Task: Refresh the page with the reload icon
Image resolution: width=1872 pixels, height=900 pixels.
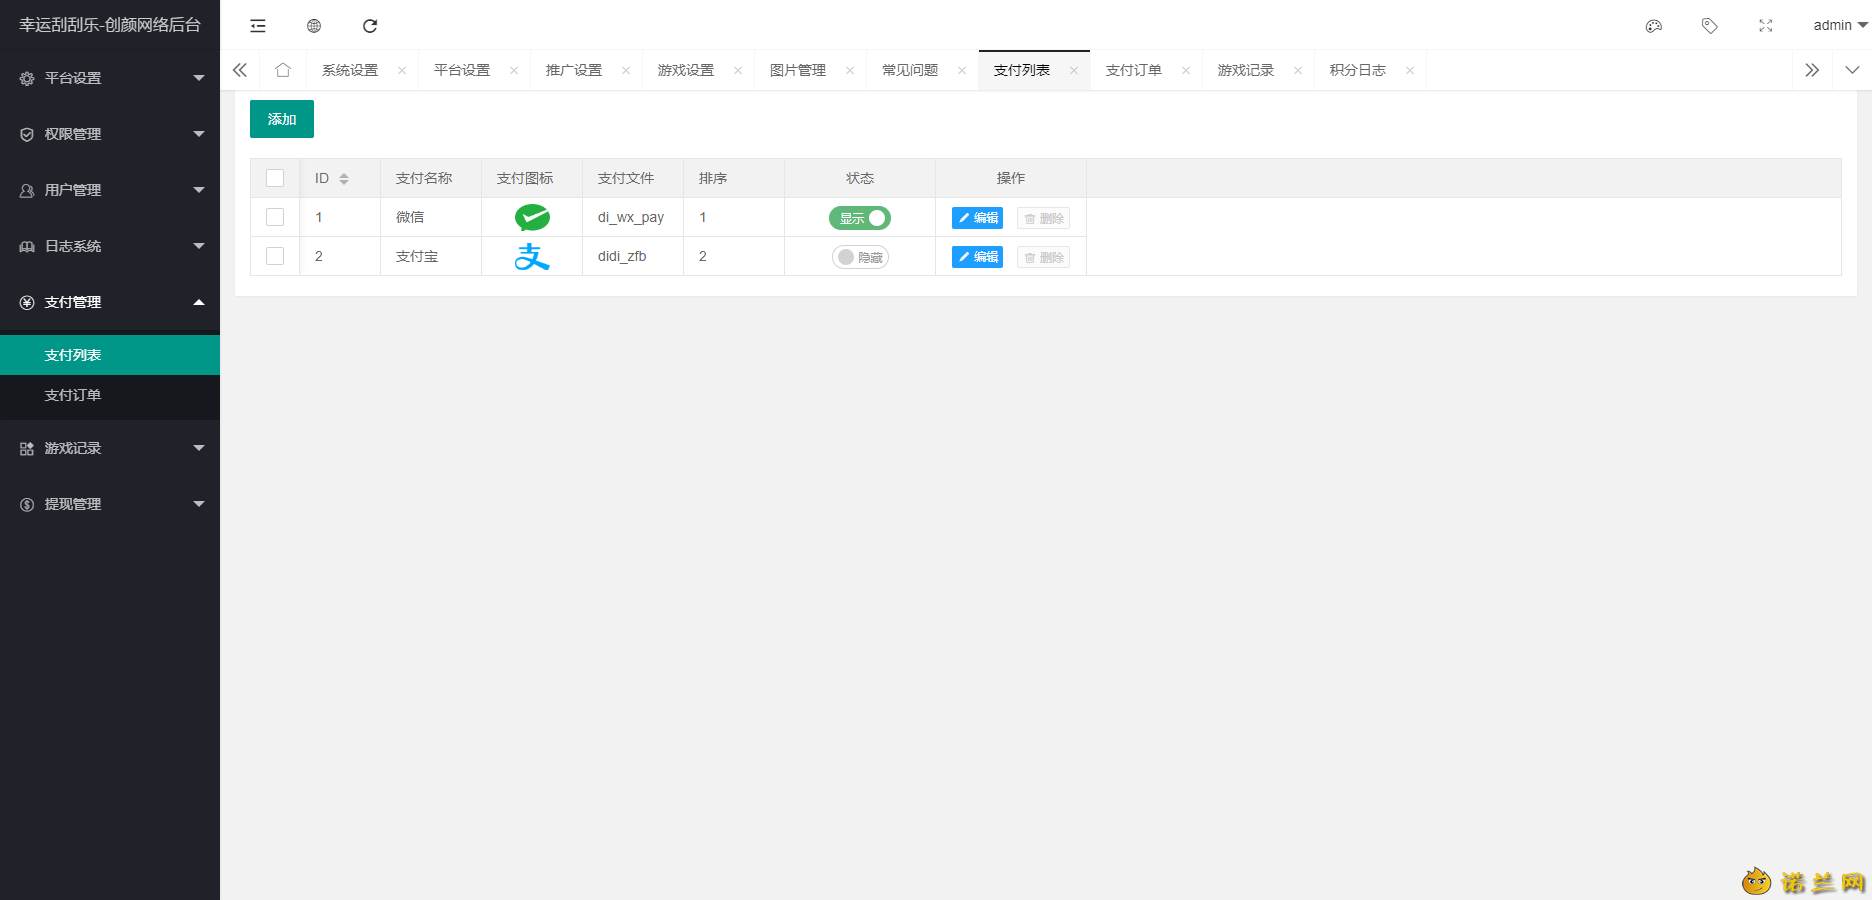Action: point(370,26)
